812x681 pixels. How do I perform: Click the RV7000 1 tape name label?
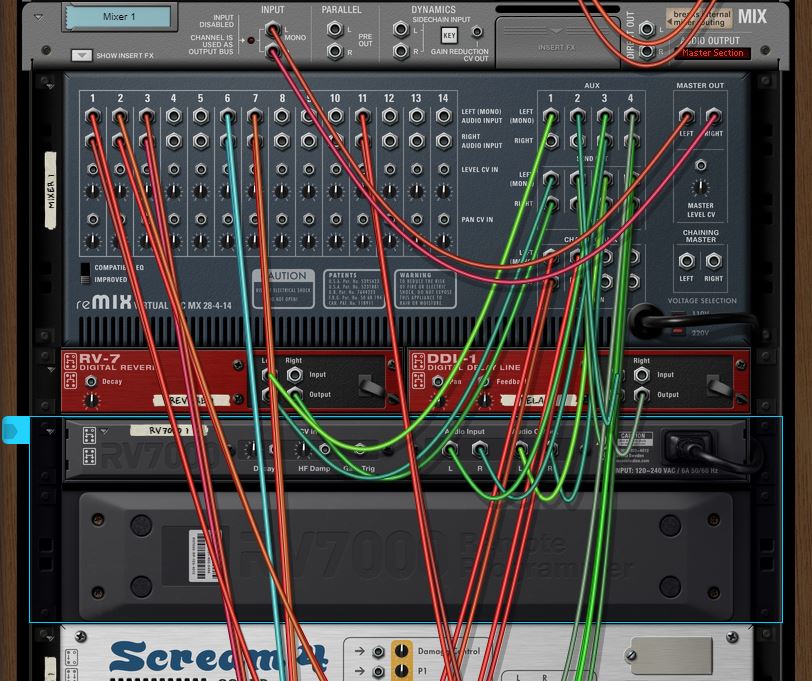(169, 430)
